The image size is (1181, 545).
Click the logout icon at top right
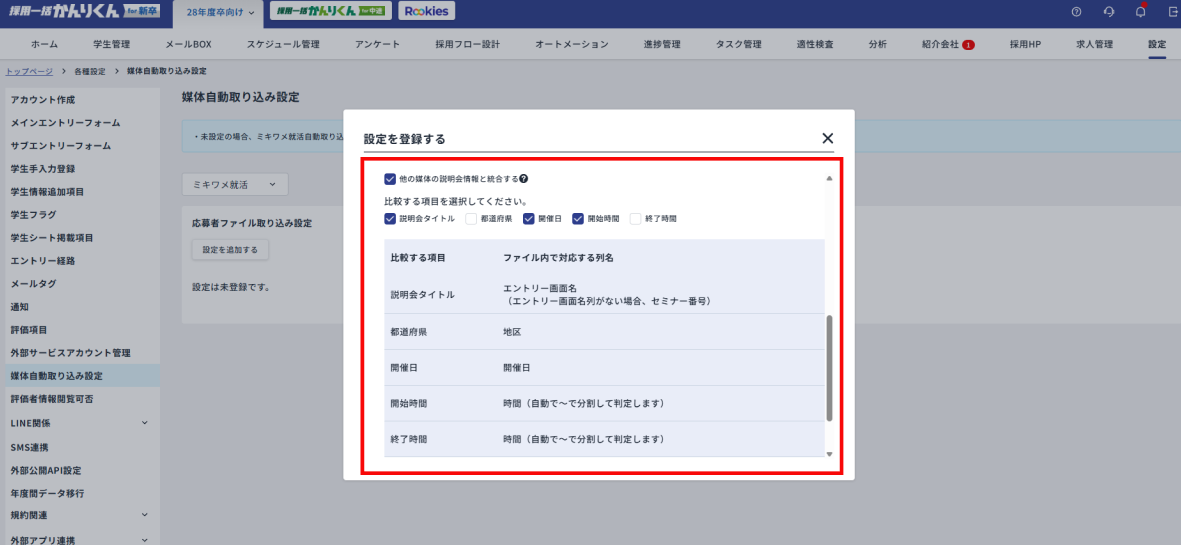coord(1172,12)
